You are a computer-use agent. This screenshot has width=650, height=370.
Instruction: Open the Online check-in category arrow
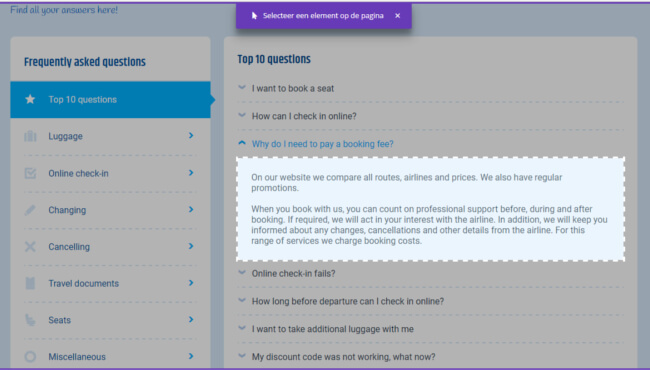191,172
